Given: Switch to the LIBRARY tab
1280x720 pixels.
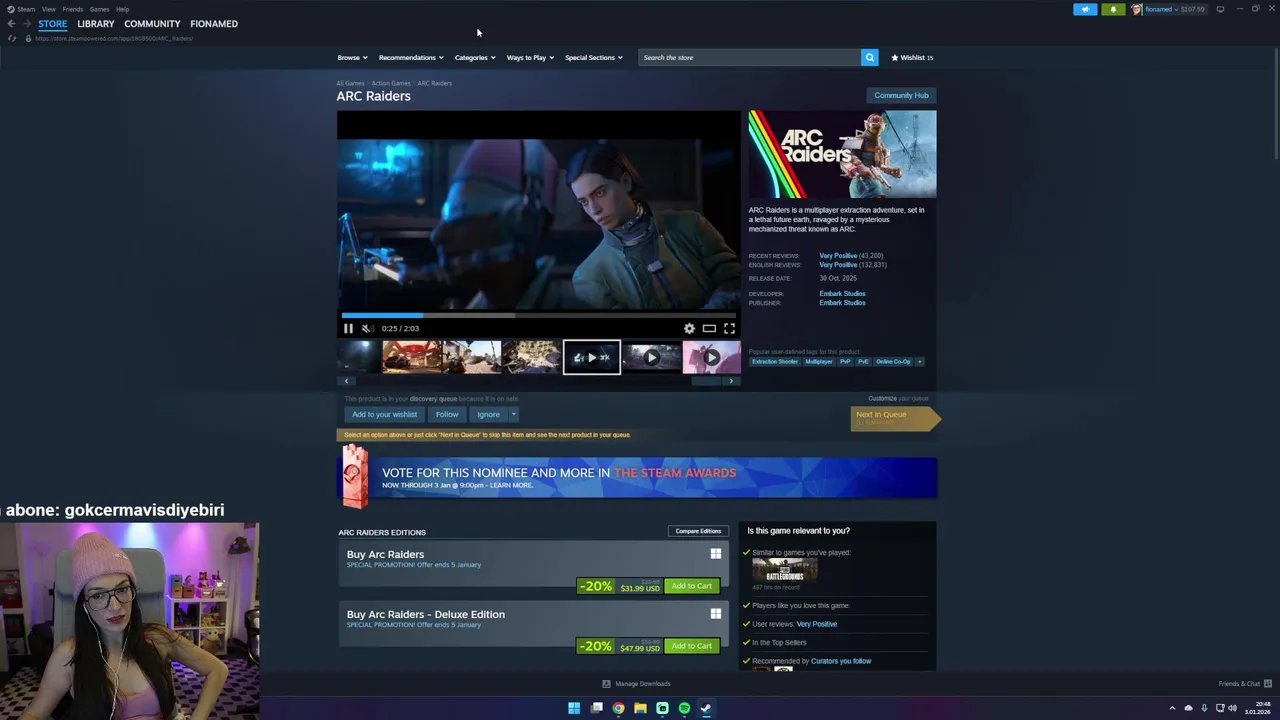Looking at the screenshot, I should (96, 23).
